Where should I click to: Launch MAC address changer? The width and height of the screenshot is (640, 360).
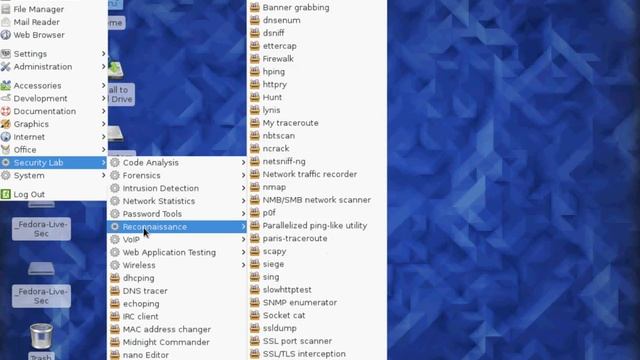(x=177, y=329)
